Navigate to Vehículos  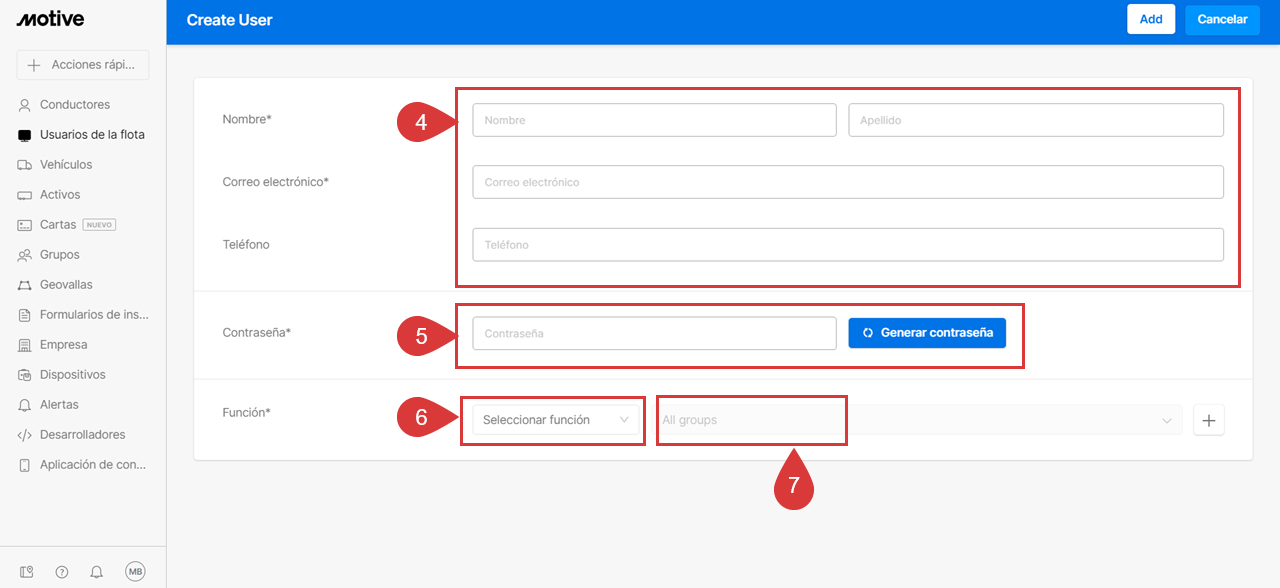pyautogui.click(x=66, y=165)
